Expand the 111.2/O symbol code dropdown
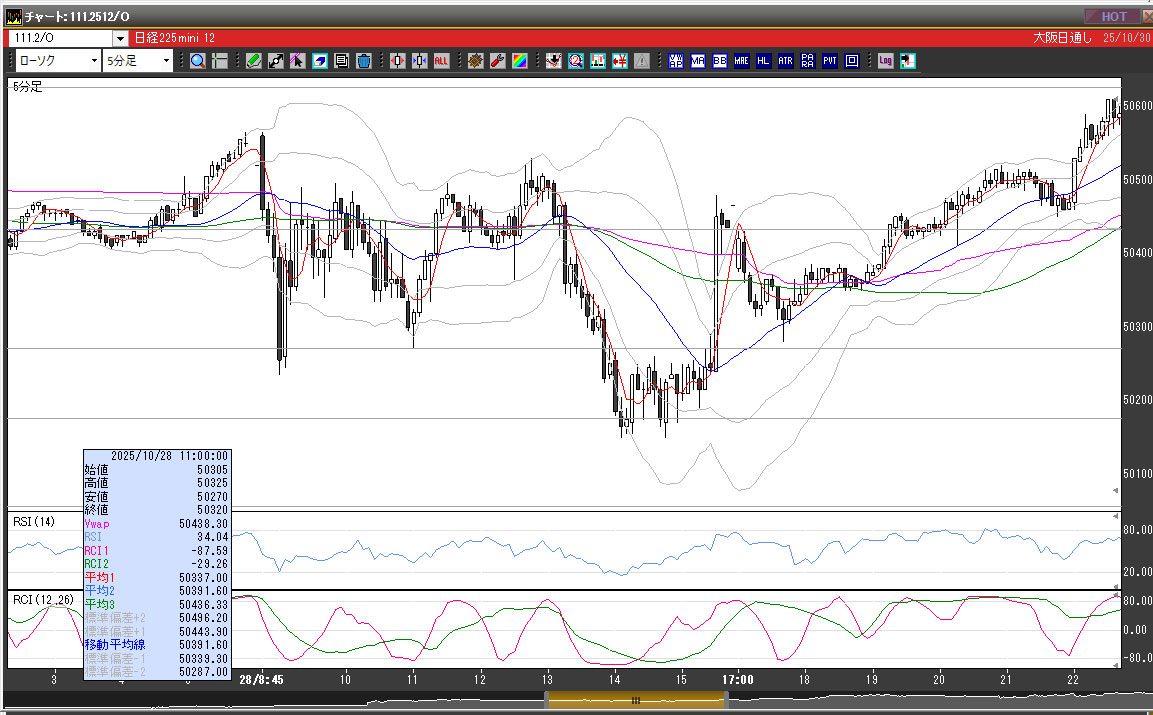Viewport: 1153px width, 715px height. click(120, 38)
